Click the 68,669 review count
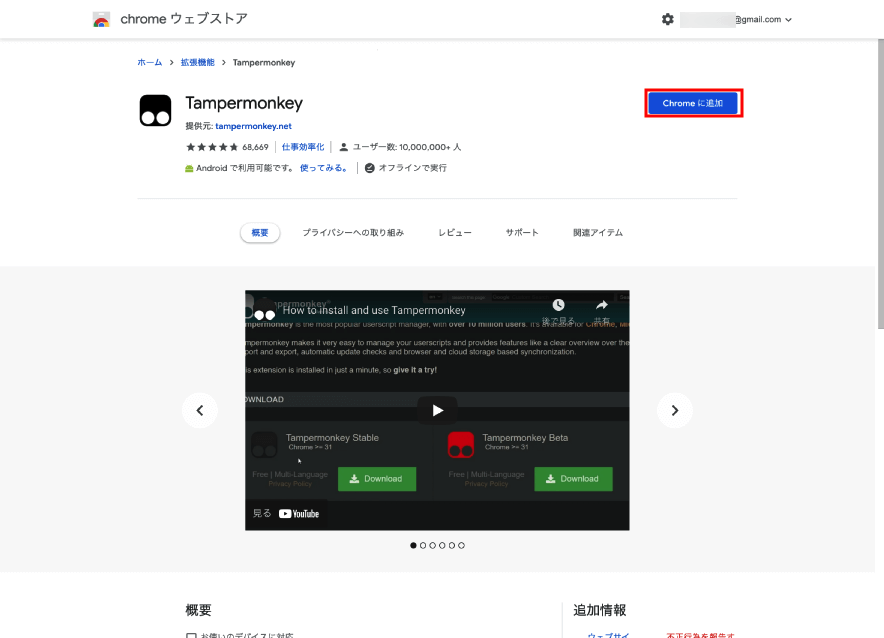The height and width of the screenshot is (638, 884). coord(255,147)
